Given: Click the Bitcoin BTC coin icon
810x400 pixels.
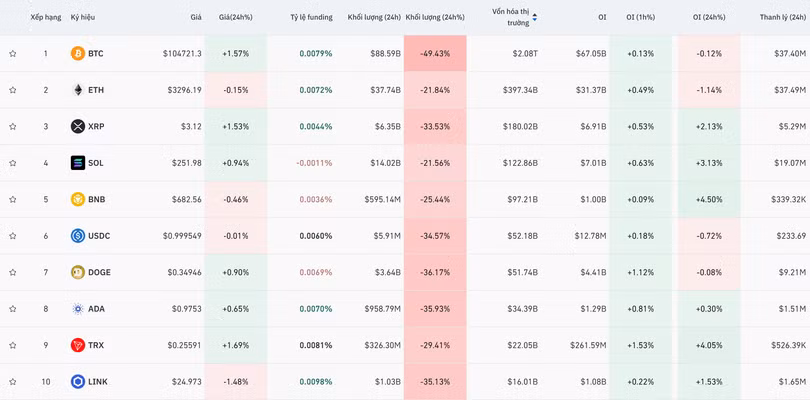Looking at the screenshot, I should (78, 53).
